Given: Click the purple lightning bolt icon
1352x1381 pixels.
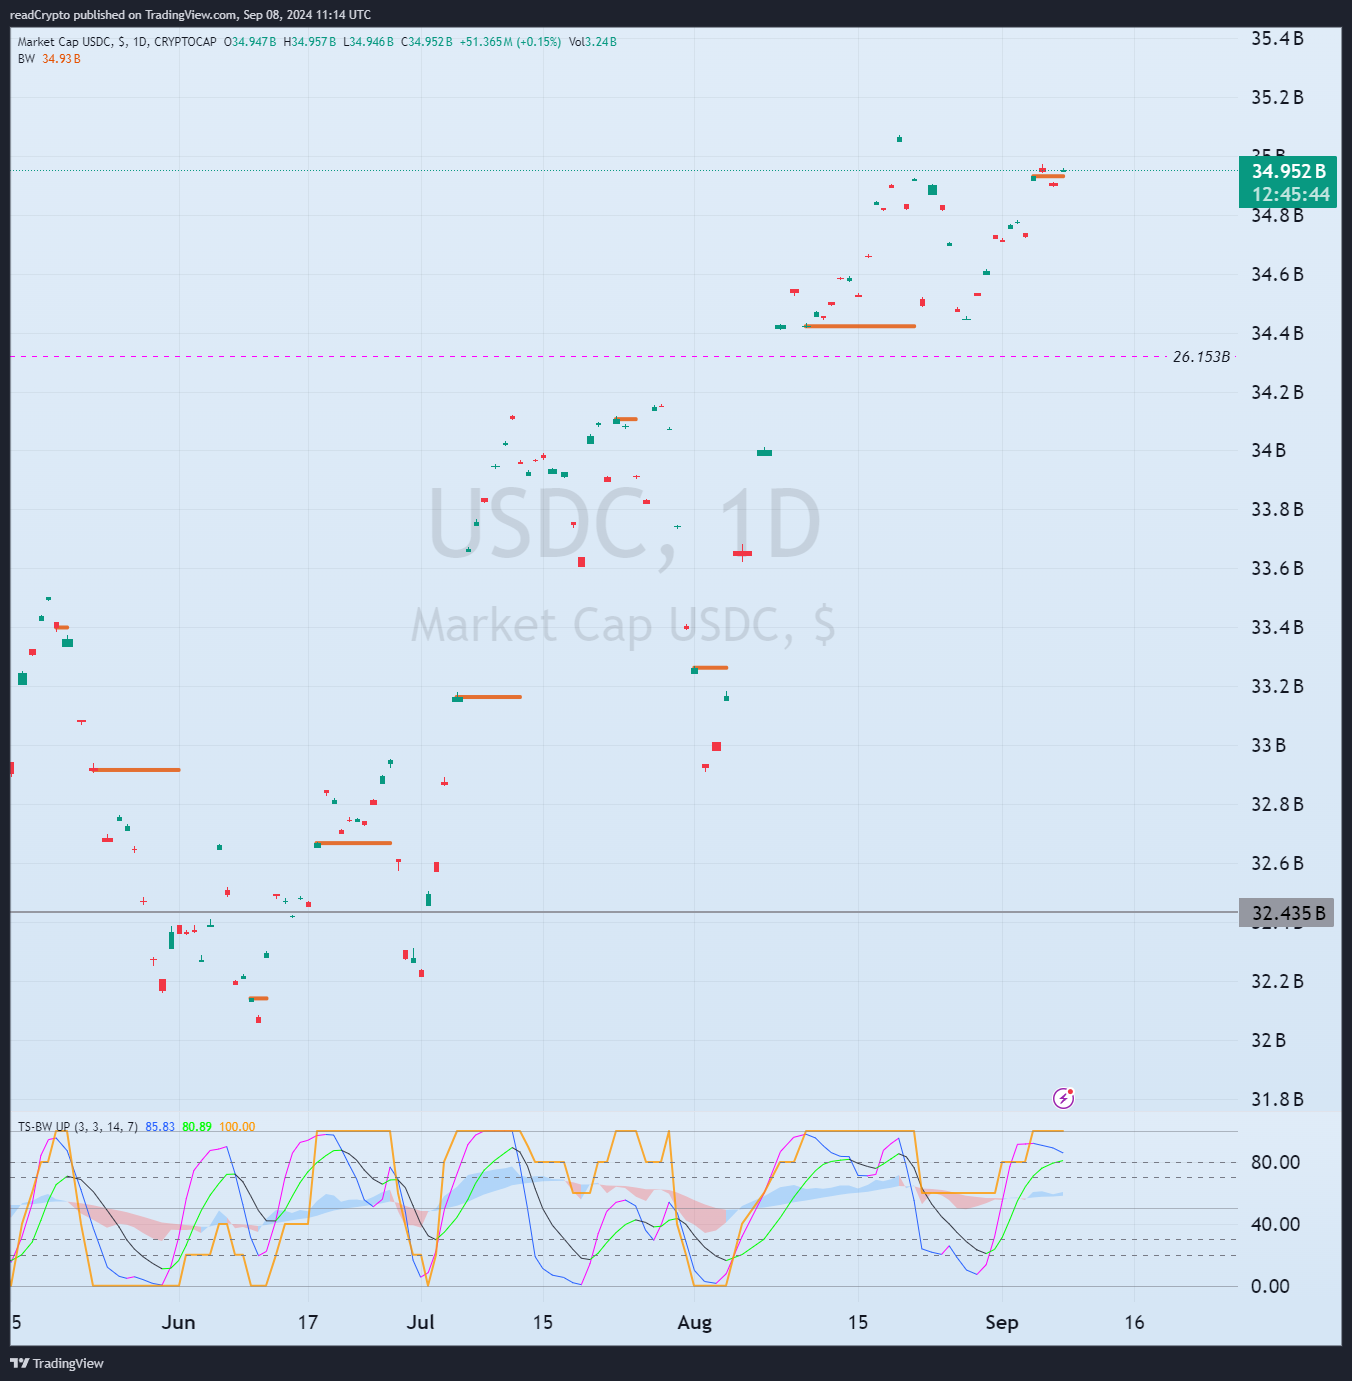Looking at the screenshot, I should [1064, 1098].
